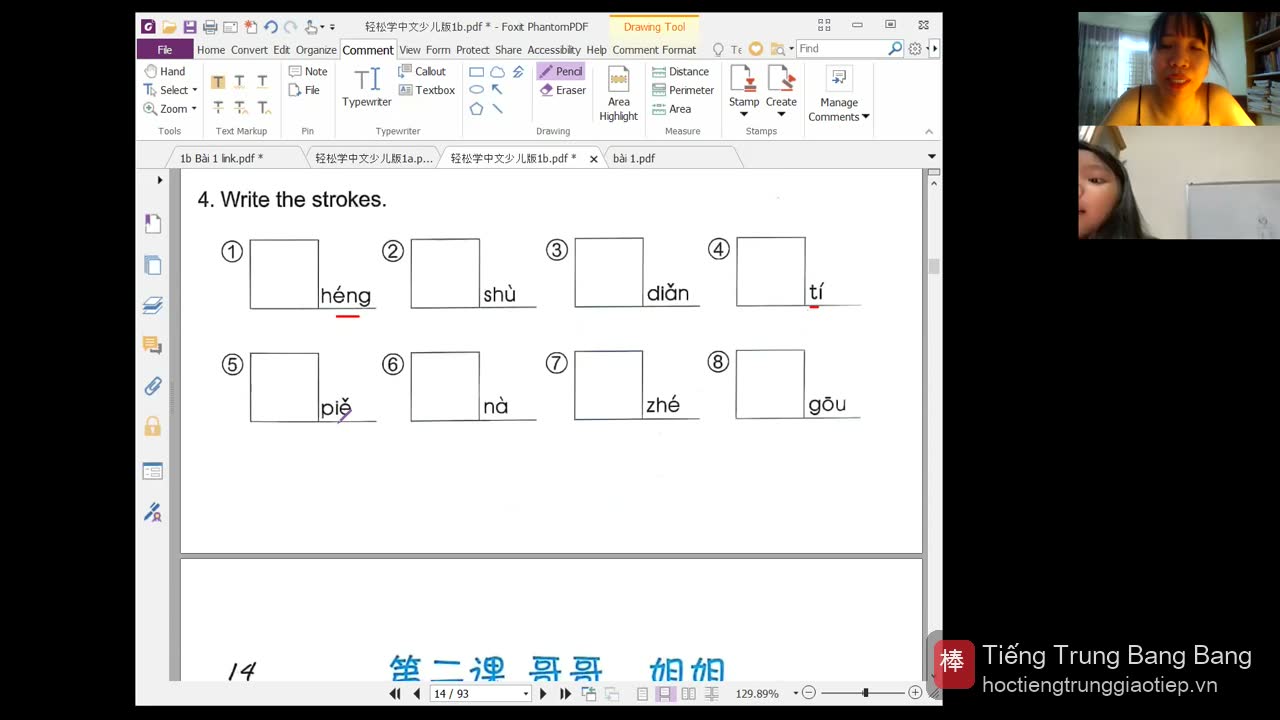Activate the Typewriter tool

367,87
